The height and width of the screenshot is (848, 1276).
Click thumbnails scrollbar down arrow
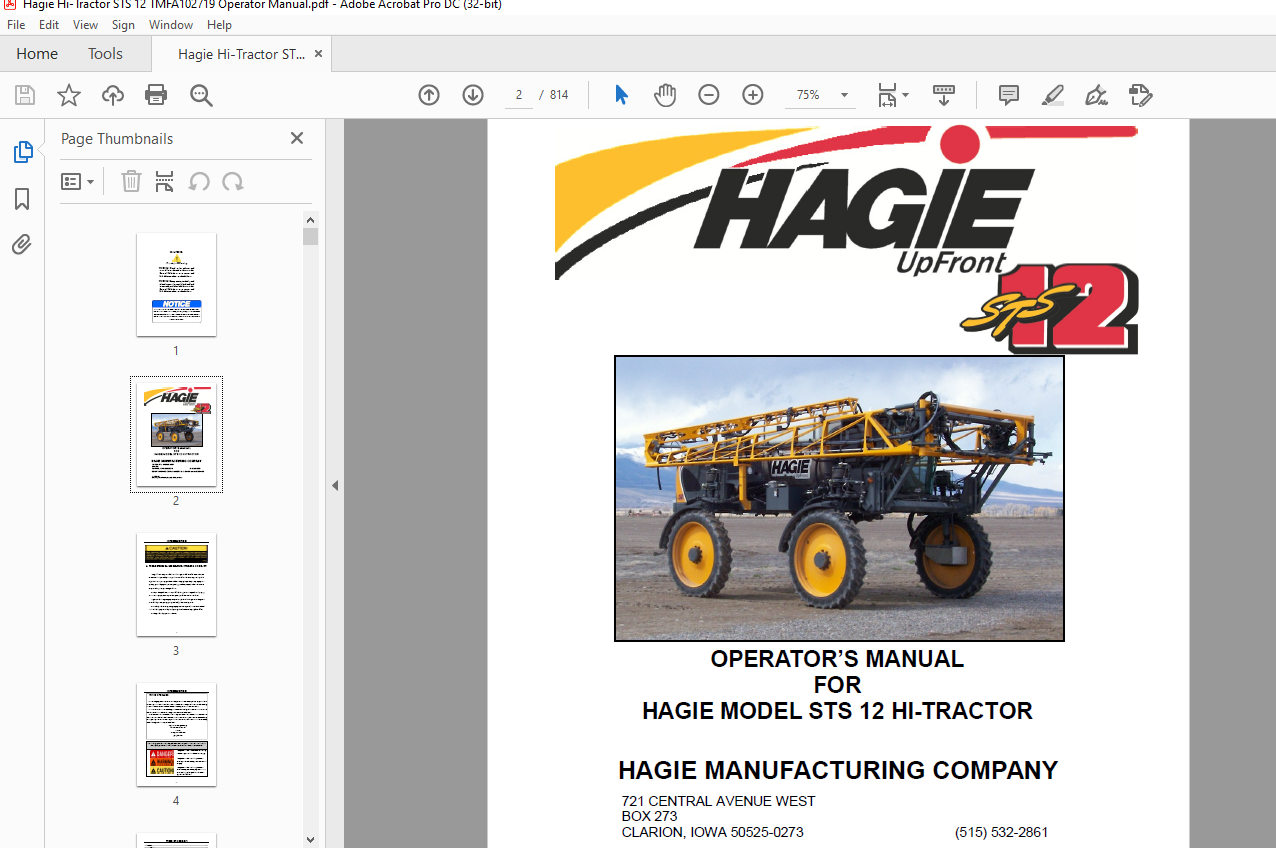(x=310, y=840)
